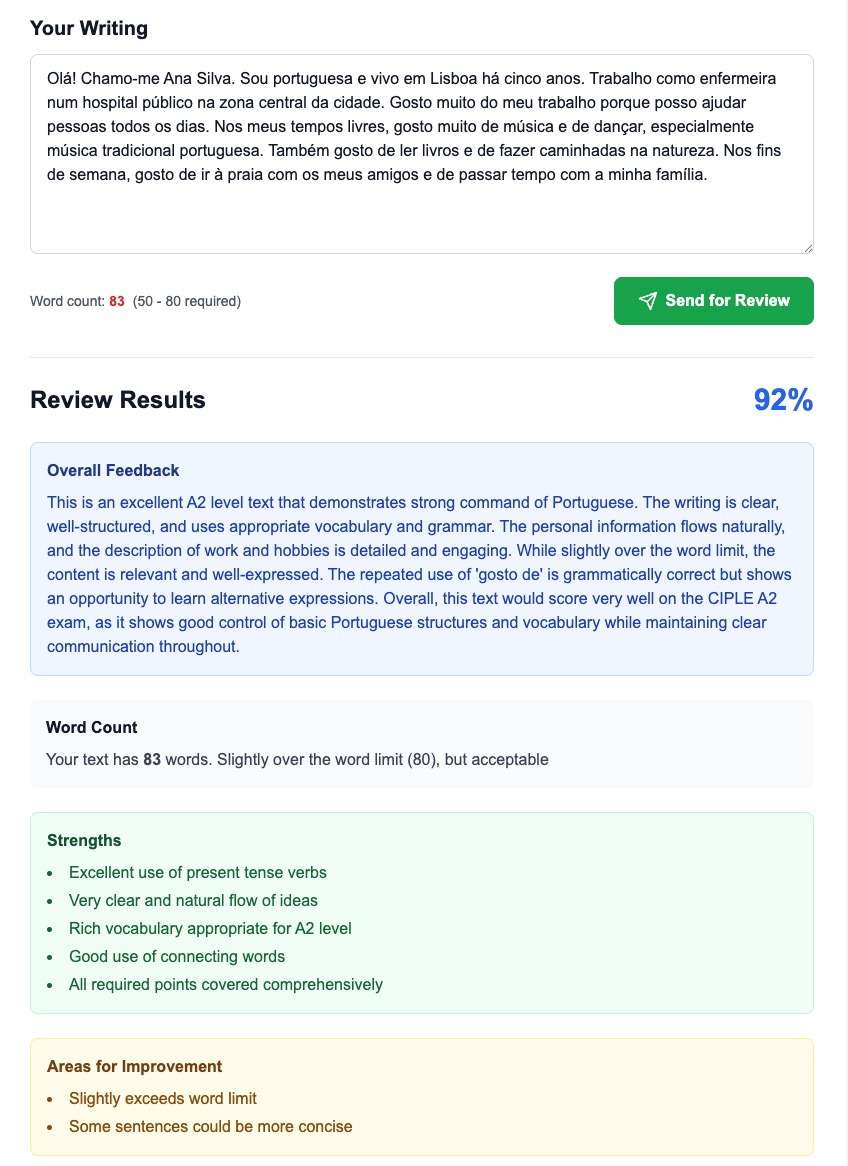Click the paper plane send icon
Screen dimensions: 848x1166
648,300
